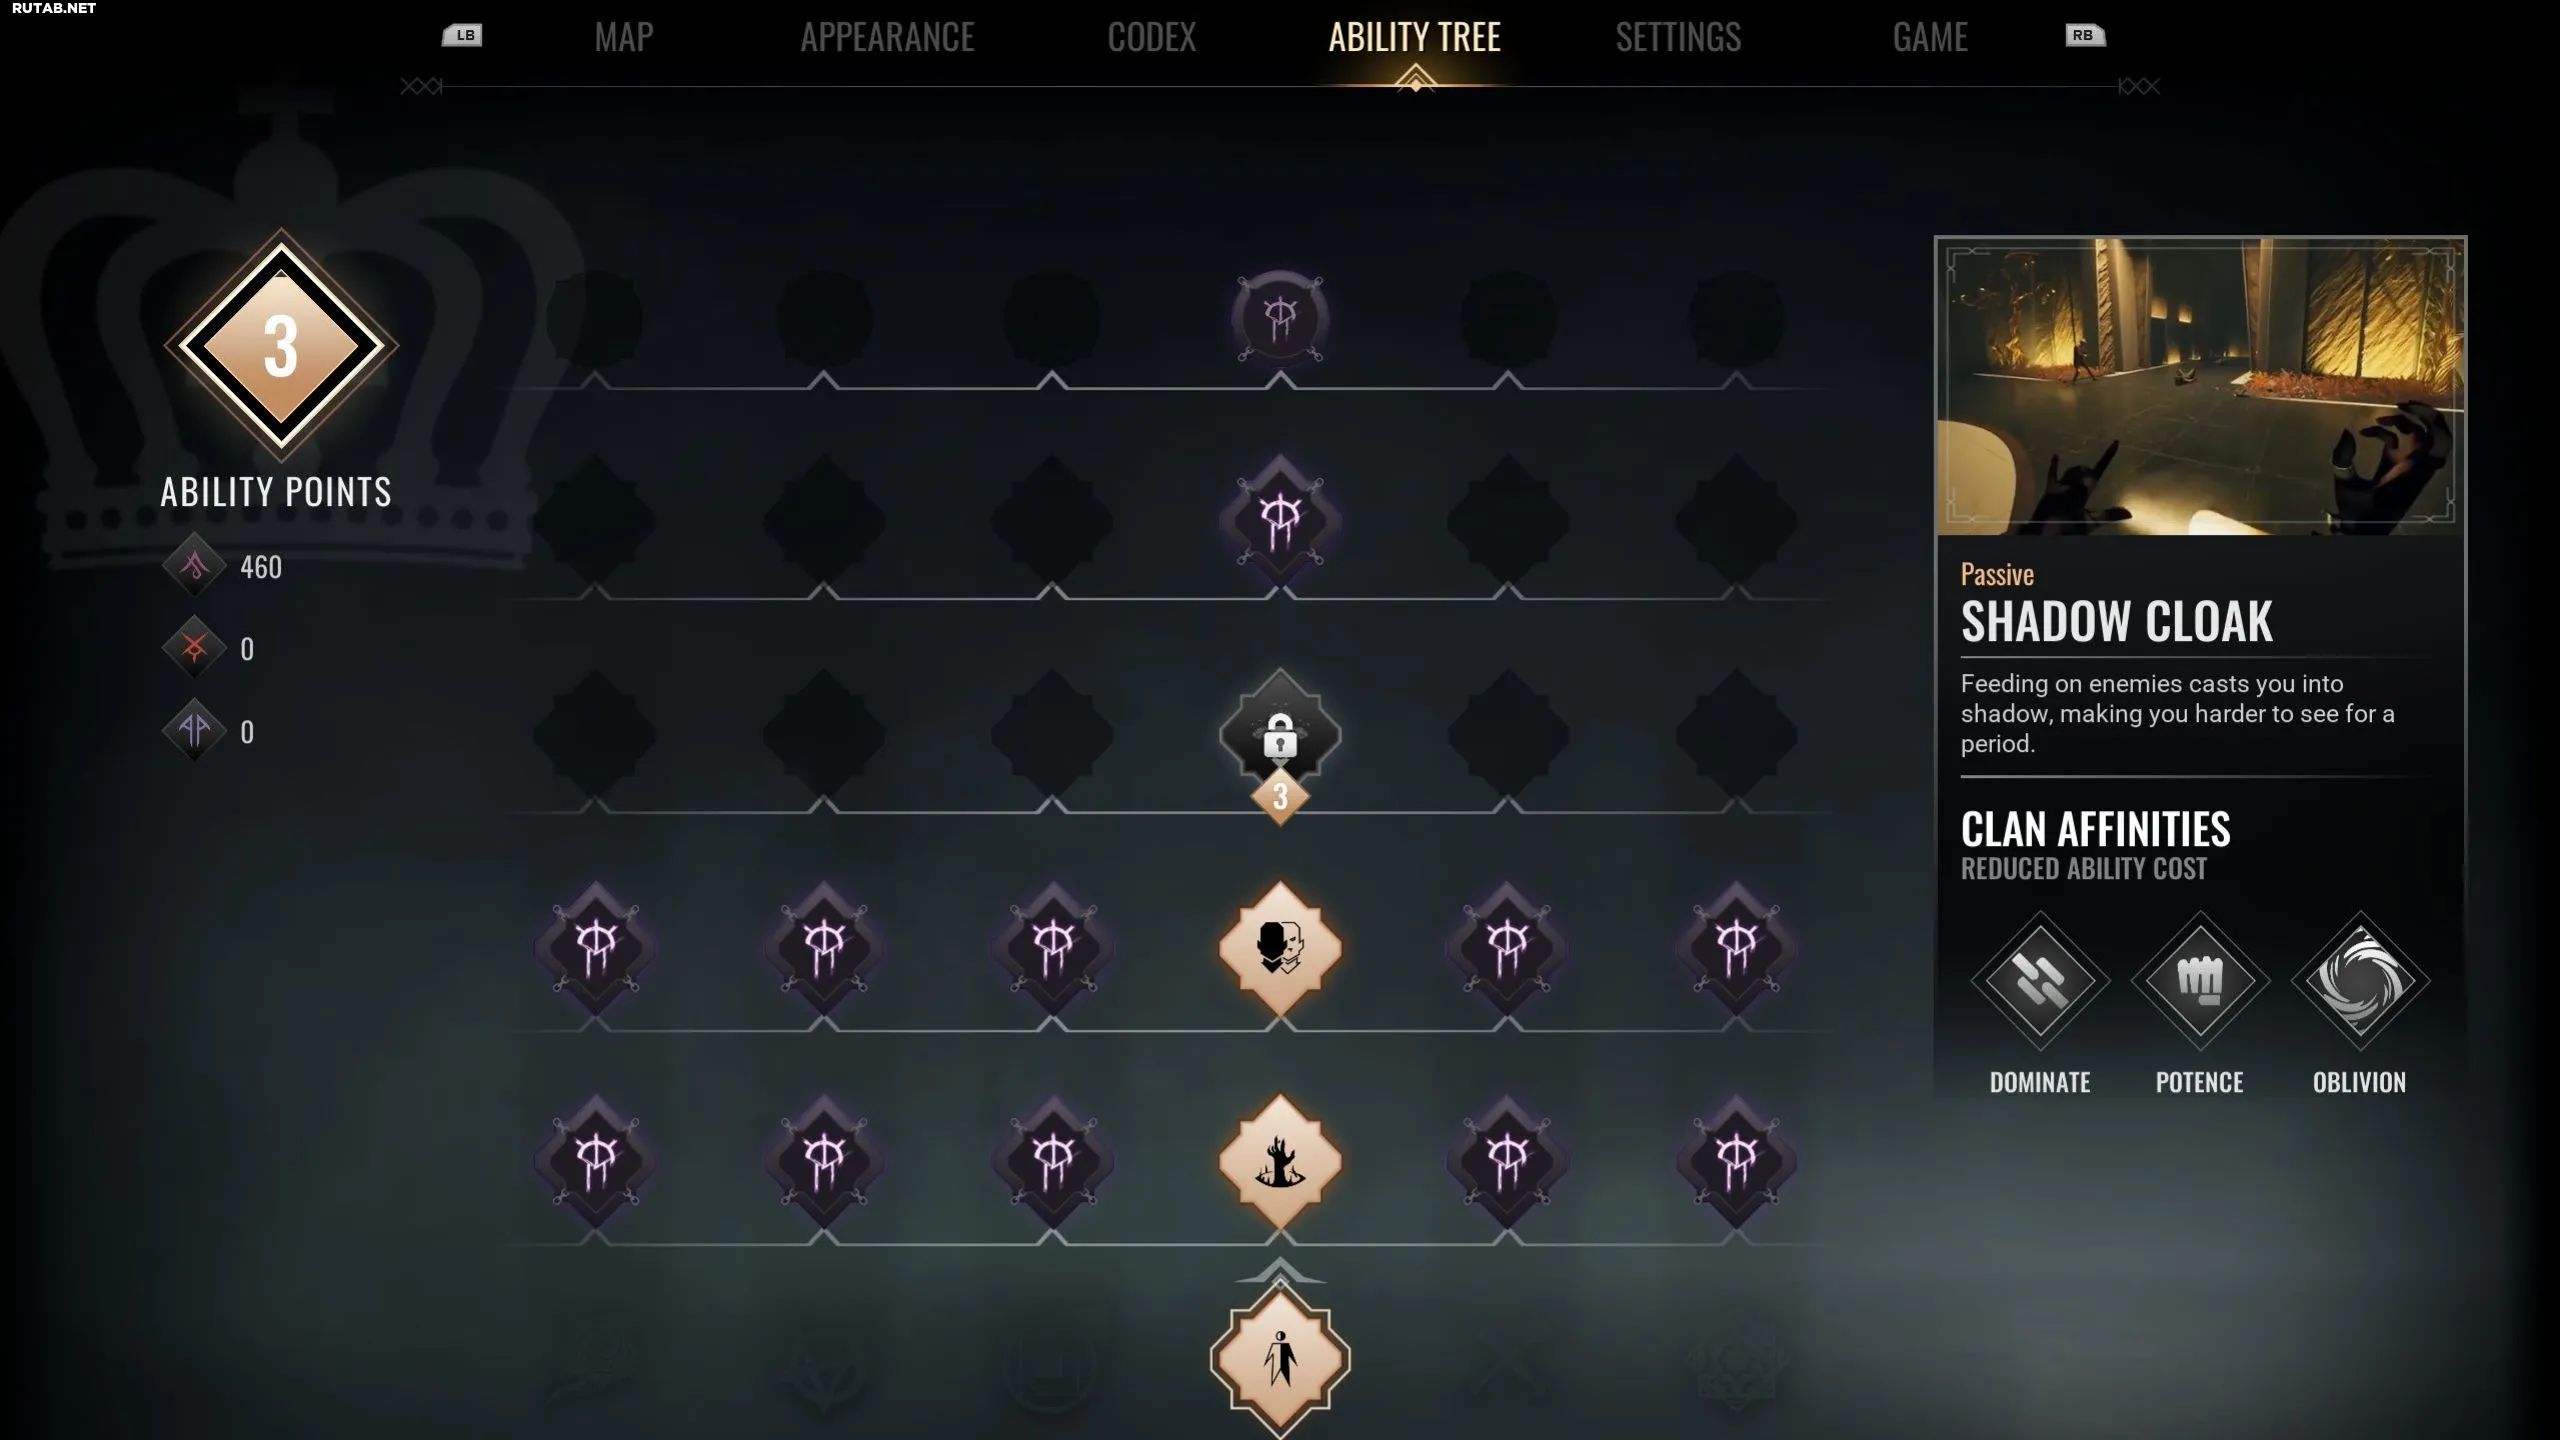Click the RB next tab button
2560x1440 pixels.
[2085, 35]
